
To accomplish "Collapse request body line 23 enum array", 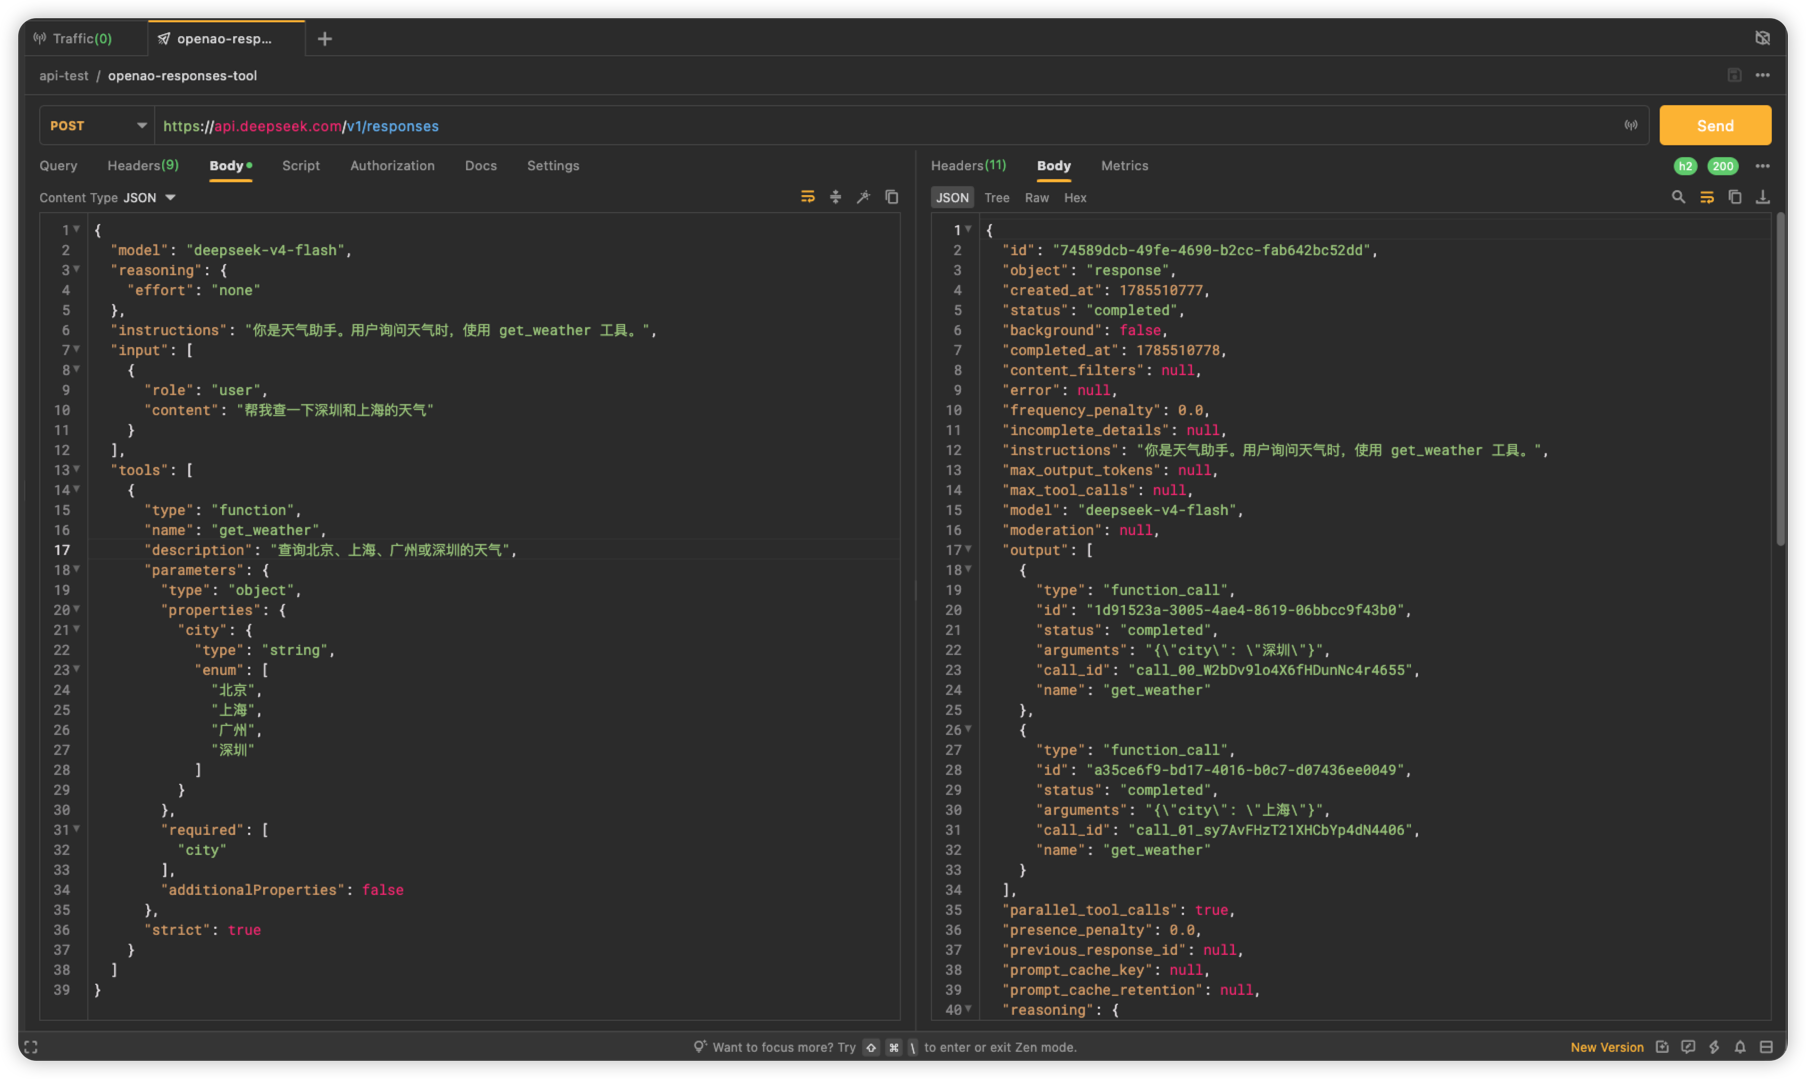I will (77, 669).
